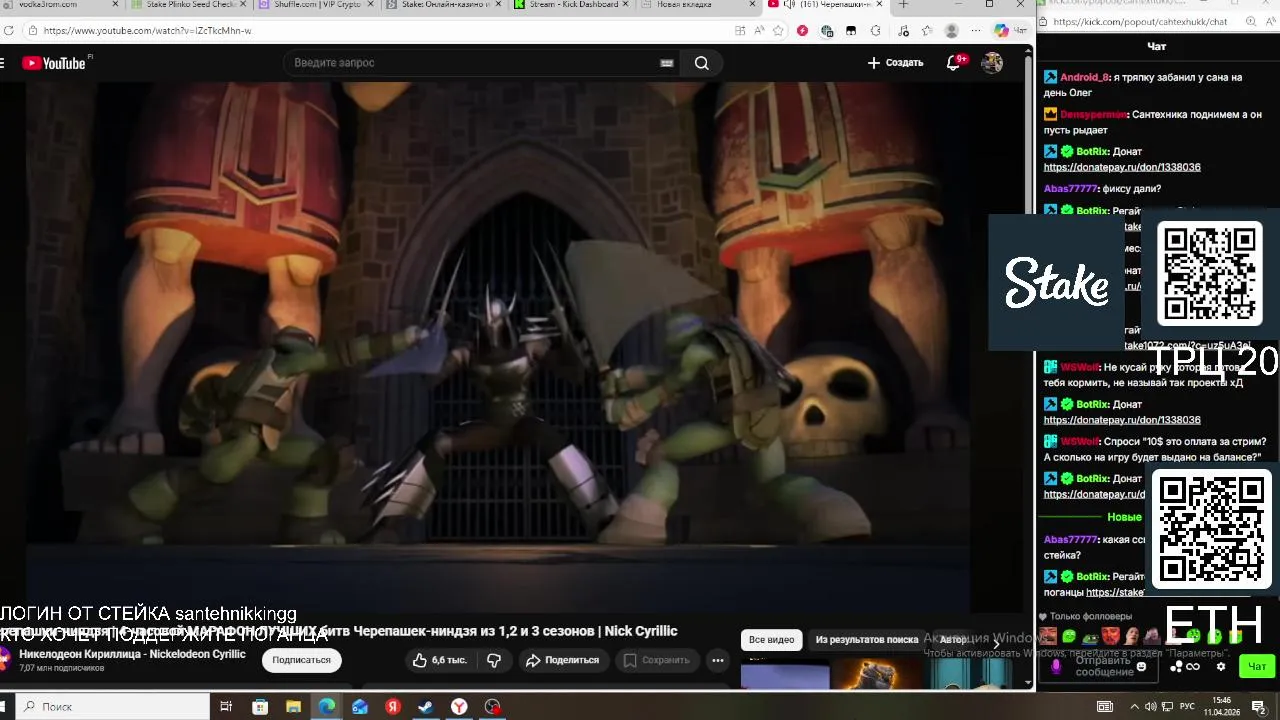Open the Никелодеон Кириллица channel link

[132, 654]
